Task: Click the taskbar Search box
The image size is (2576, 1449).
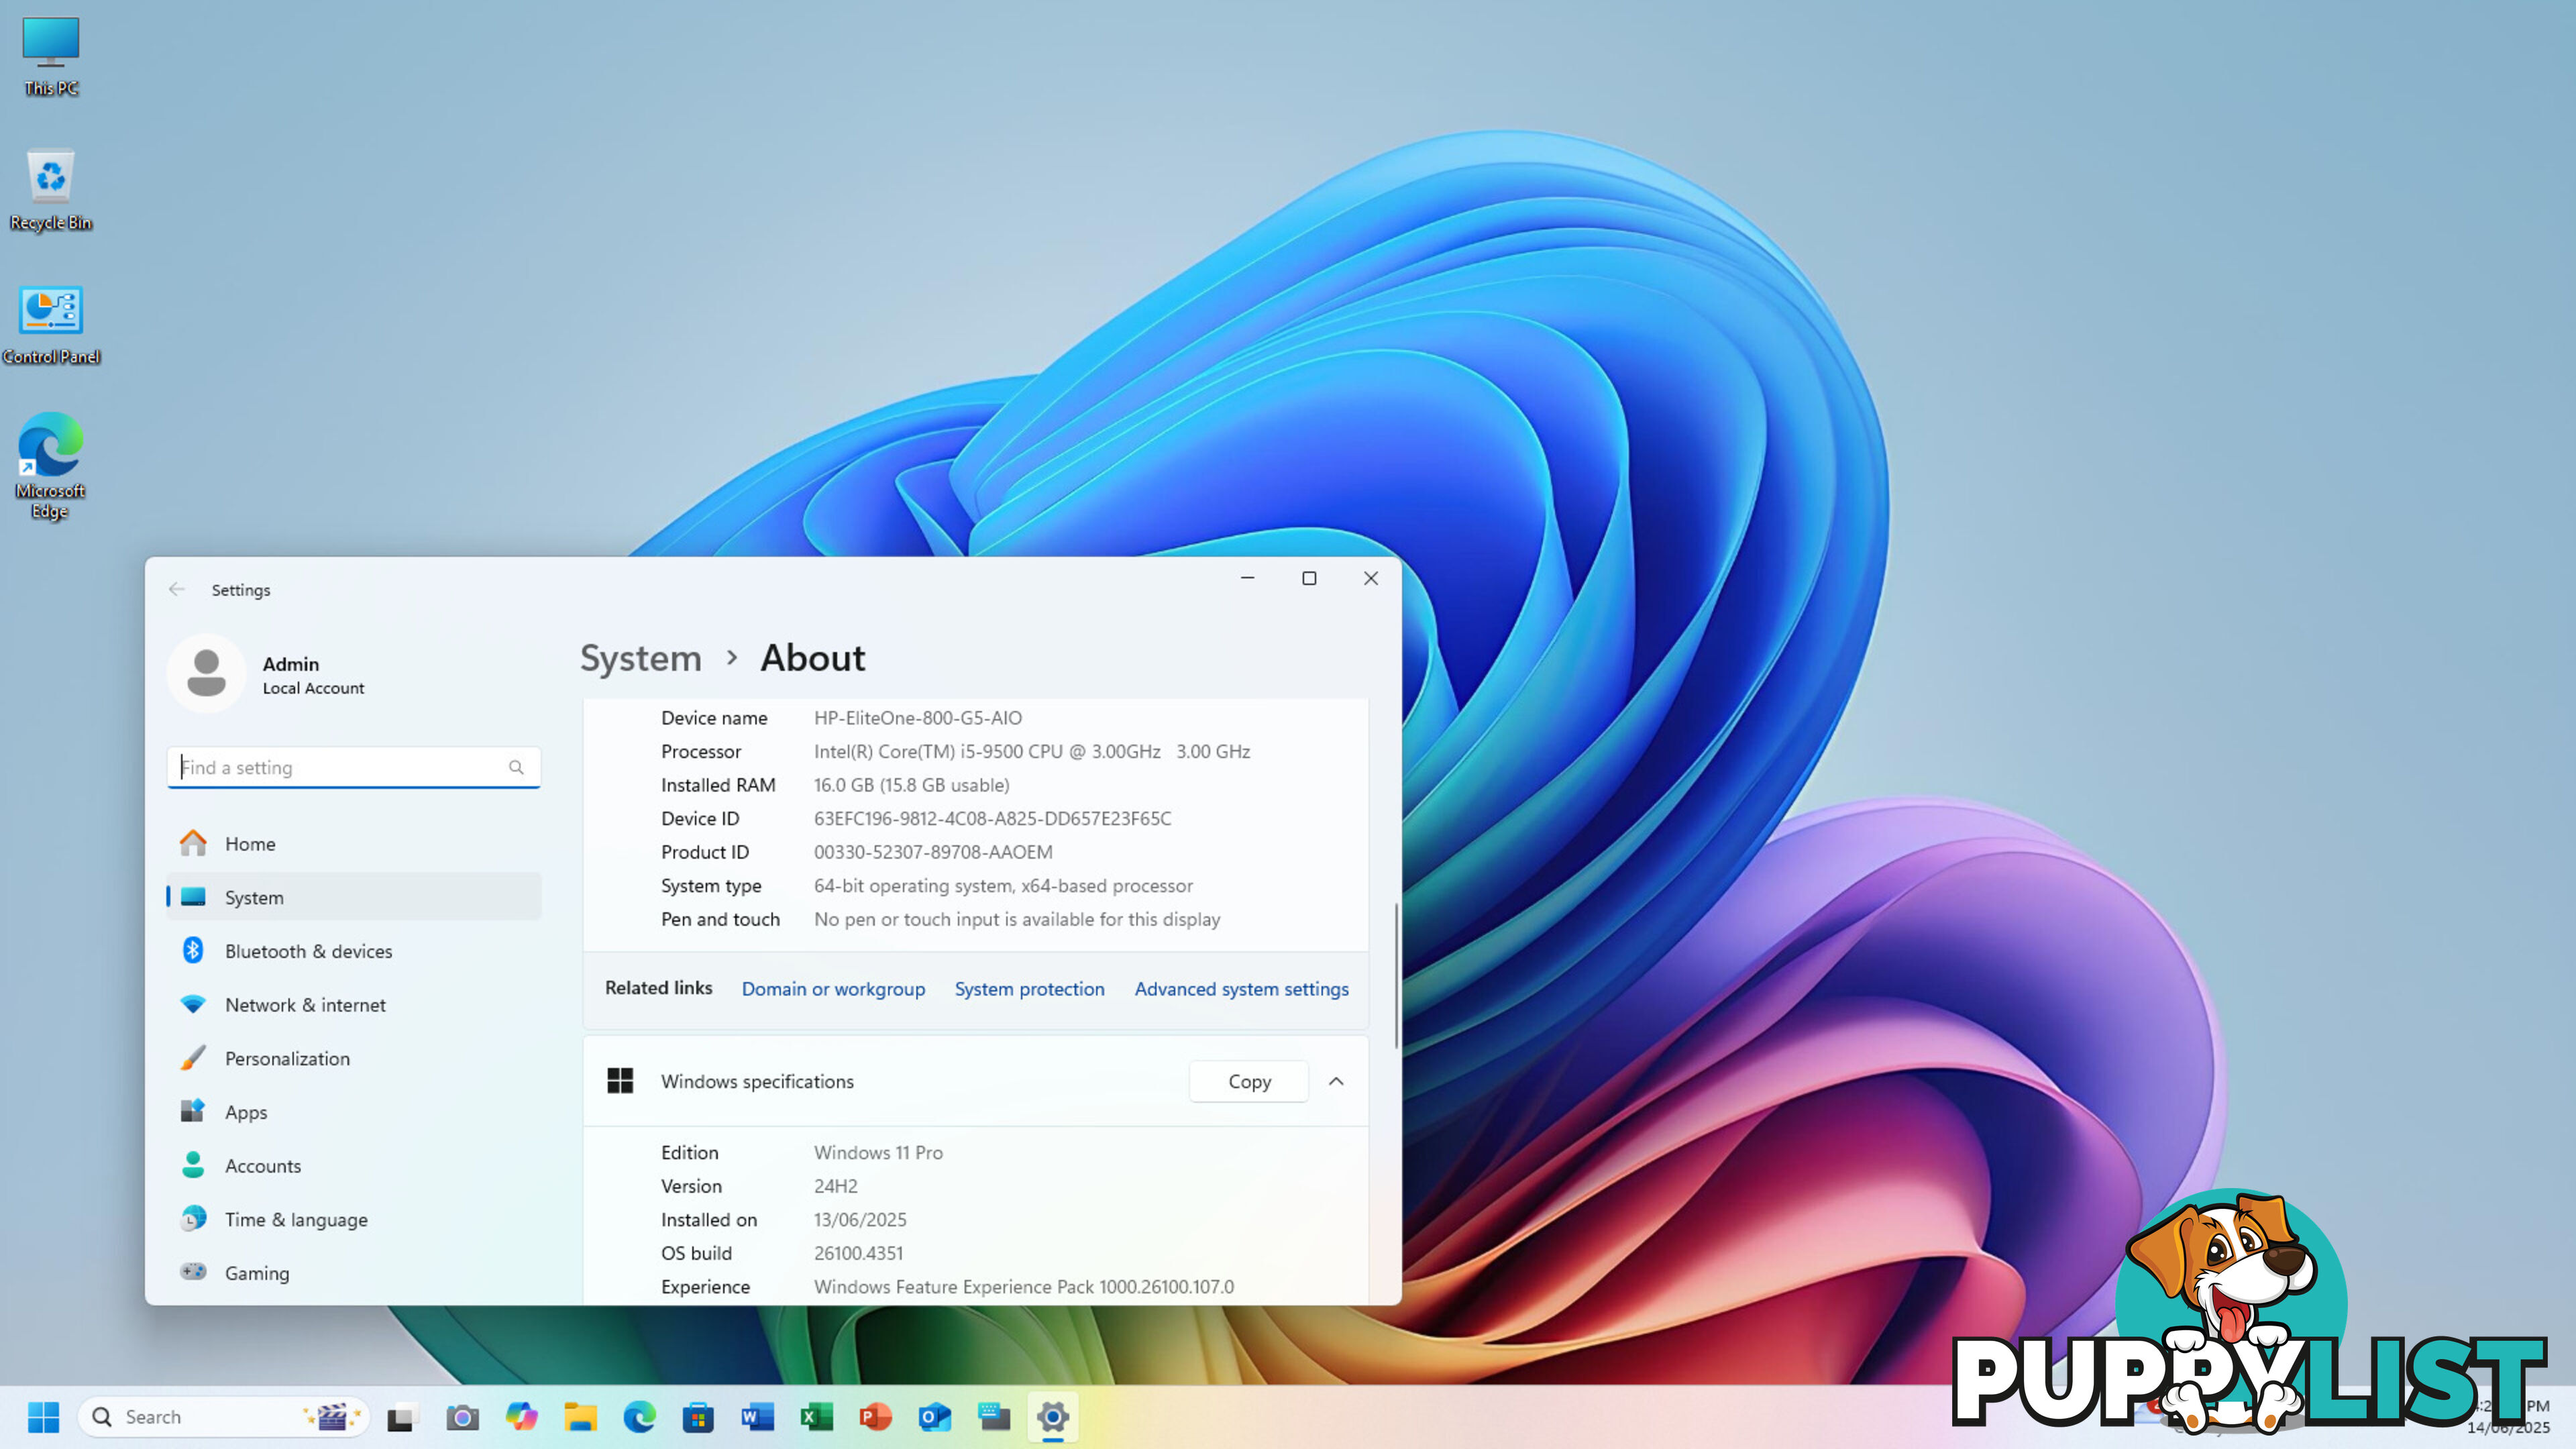Action: (224, 1417)
